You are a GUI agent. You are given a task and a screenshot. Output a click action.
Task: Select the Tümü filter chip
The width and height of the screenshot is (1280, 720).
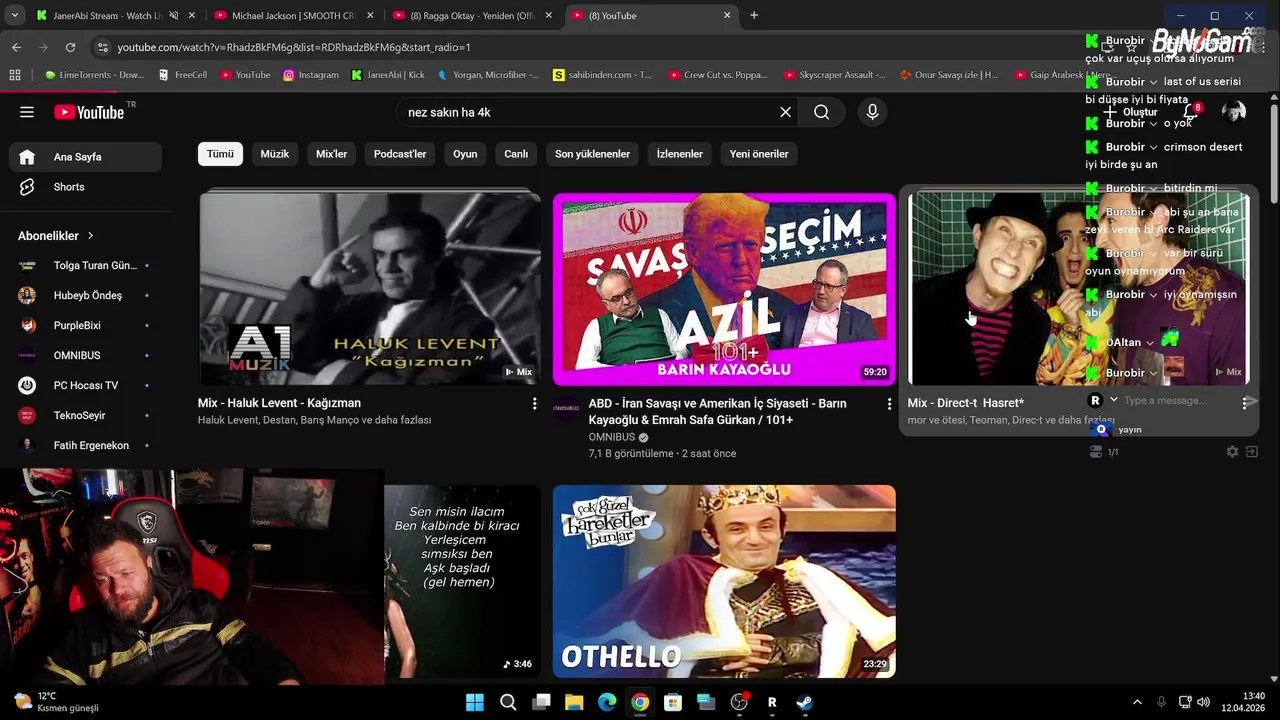pyautogui.click(x=220, y=154)
